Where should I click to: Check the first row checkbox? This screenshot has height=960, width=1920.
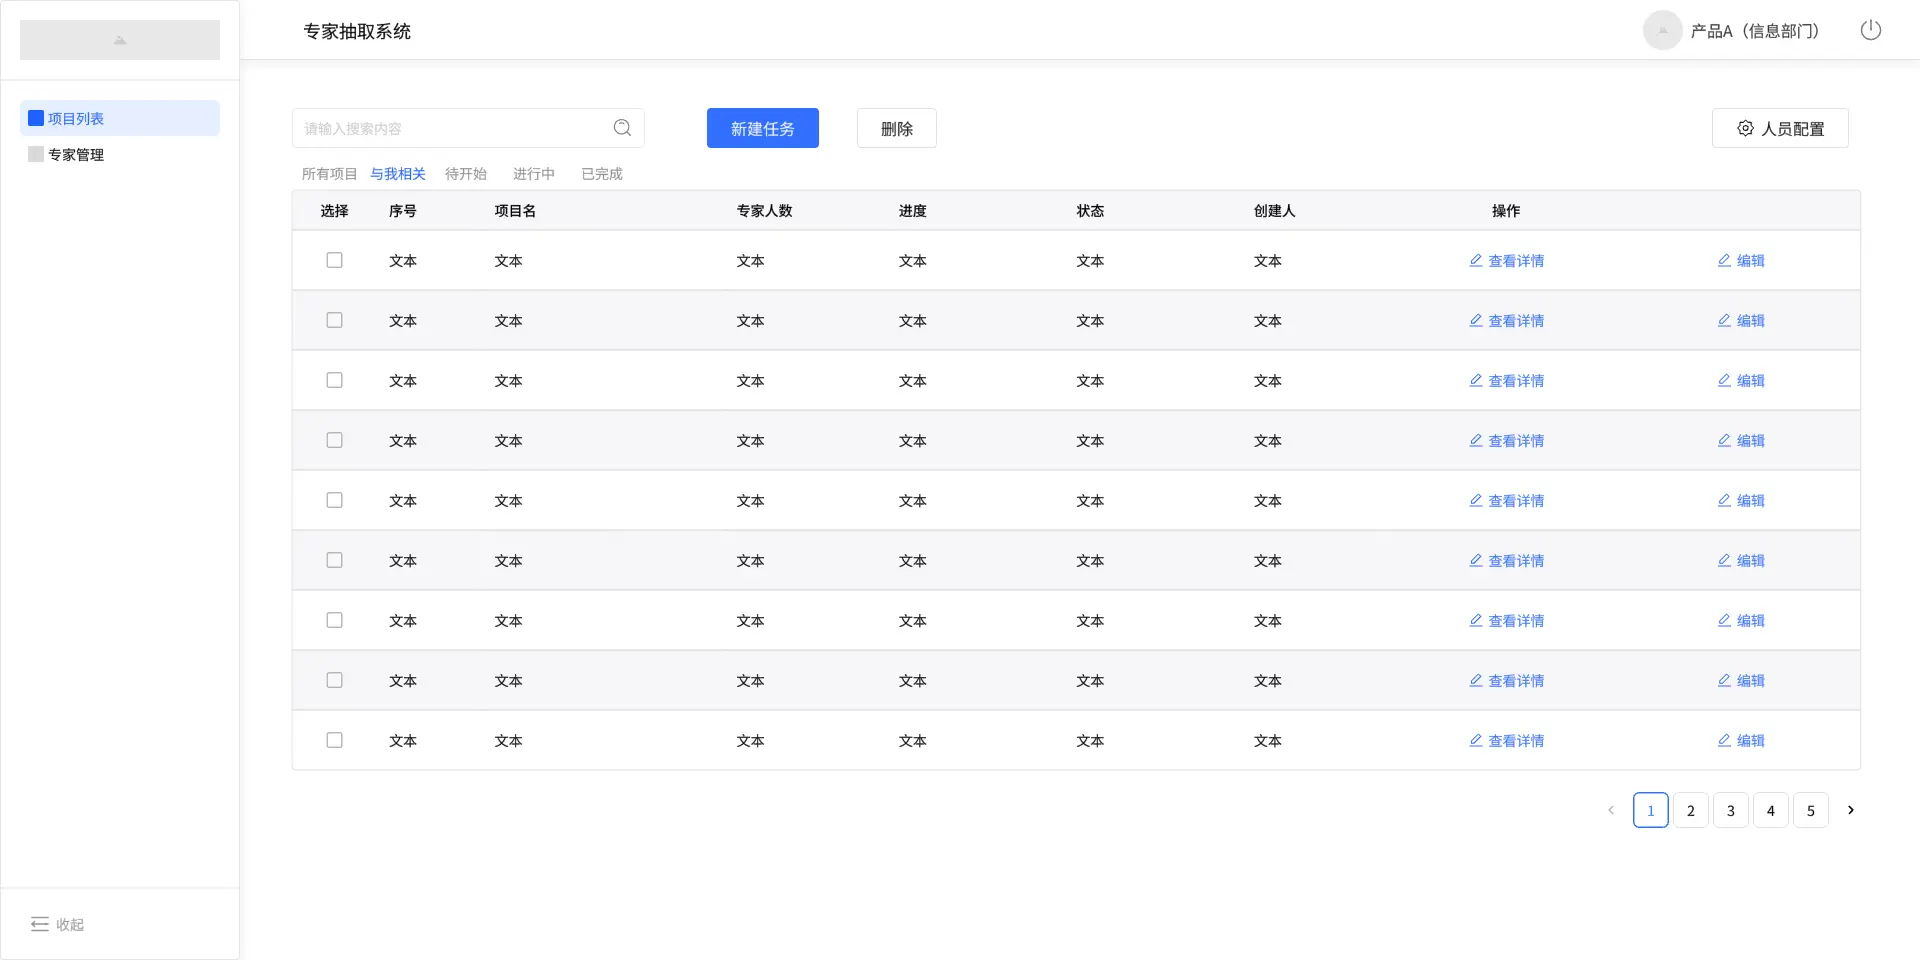coord(334,260)
